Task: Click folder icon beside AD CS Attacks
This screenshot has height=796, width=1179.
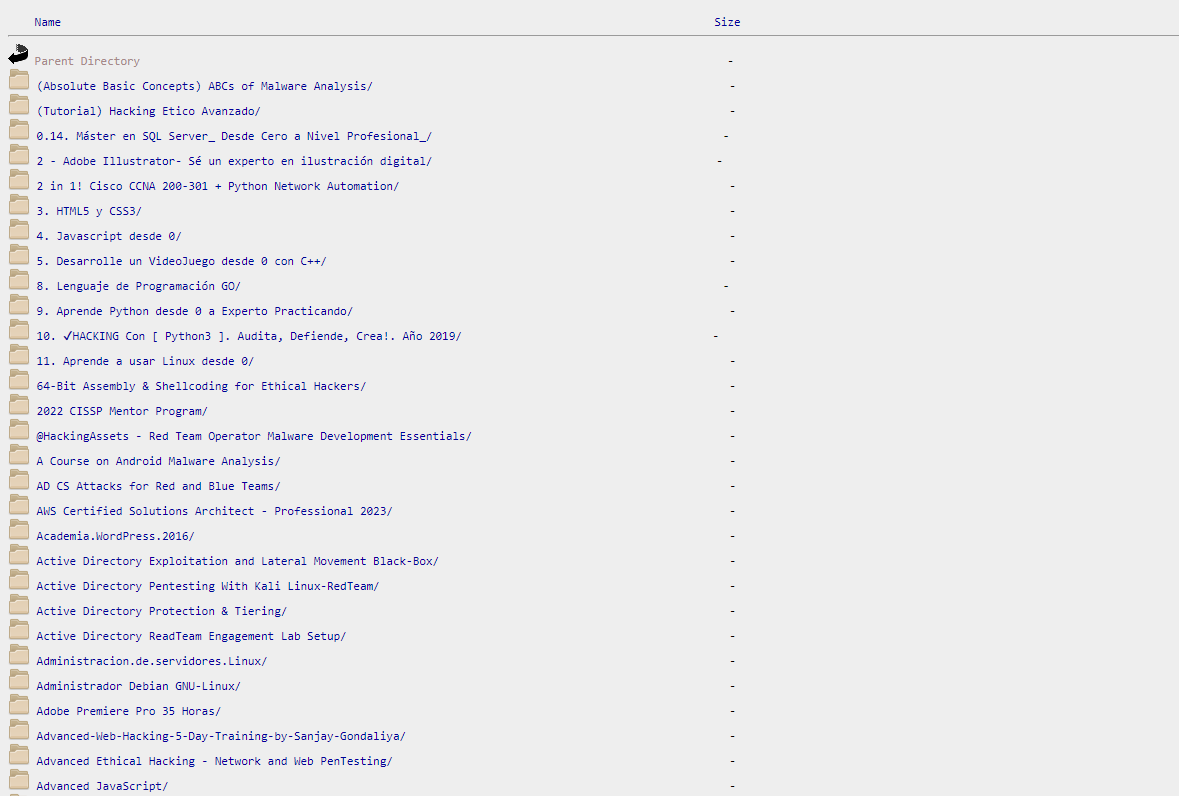Action: tap(19, 480)
